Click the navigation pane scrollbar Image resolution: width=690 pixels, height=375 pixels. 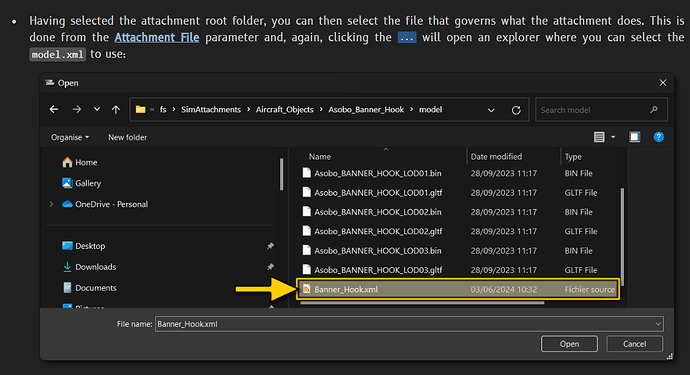(281, 174)
